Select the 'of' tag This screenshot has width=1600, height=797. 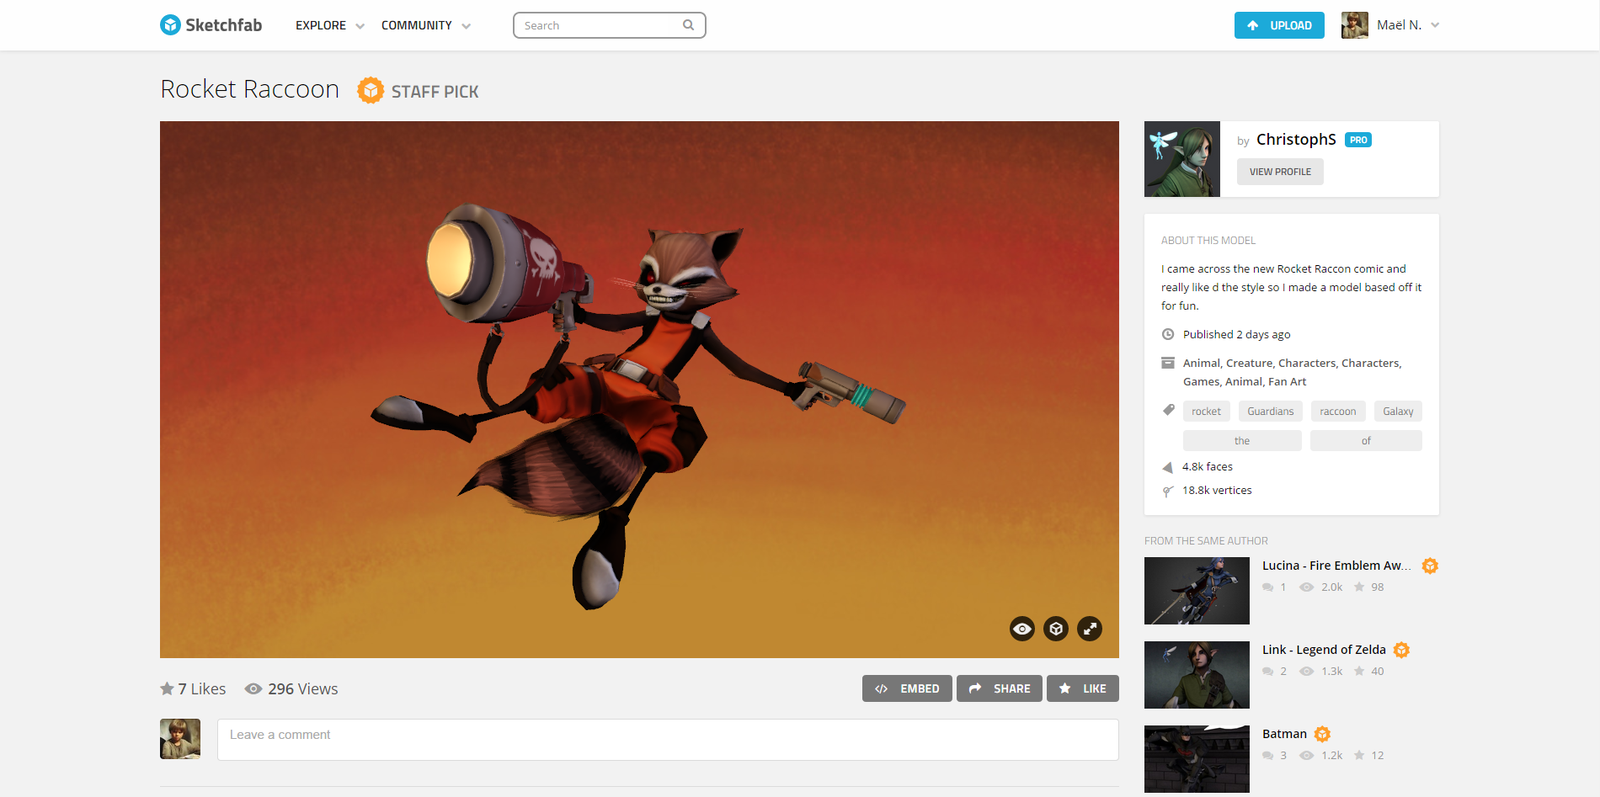(1366, 441)
